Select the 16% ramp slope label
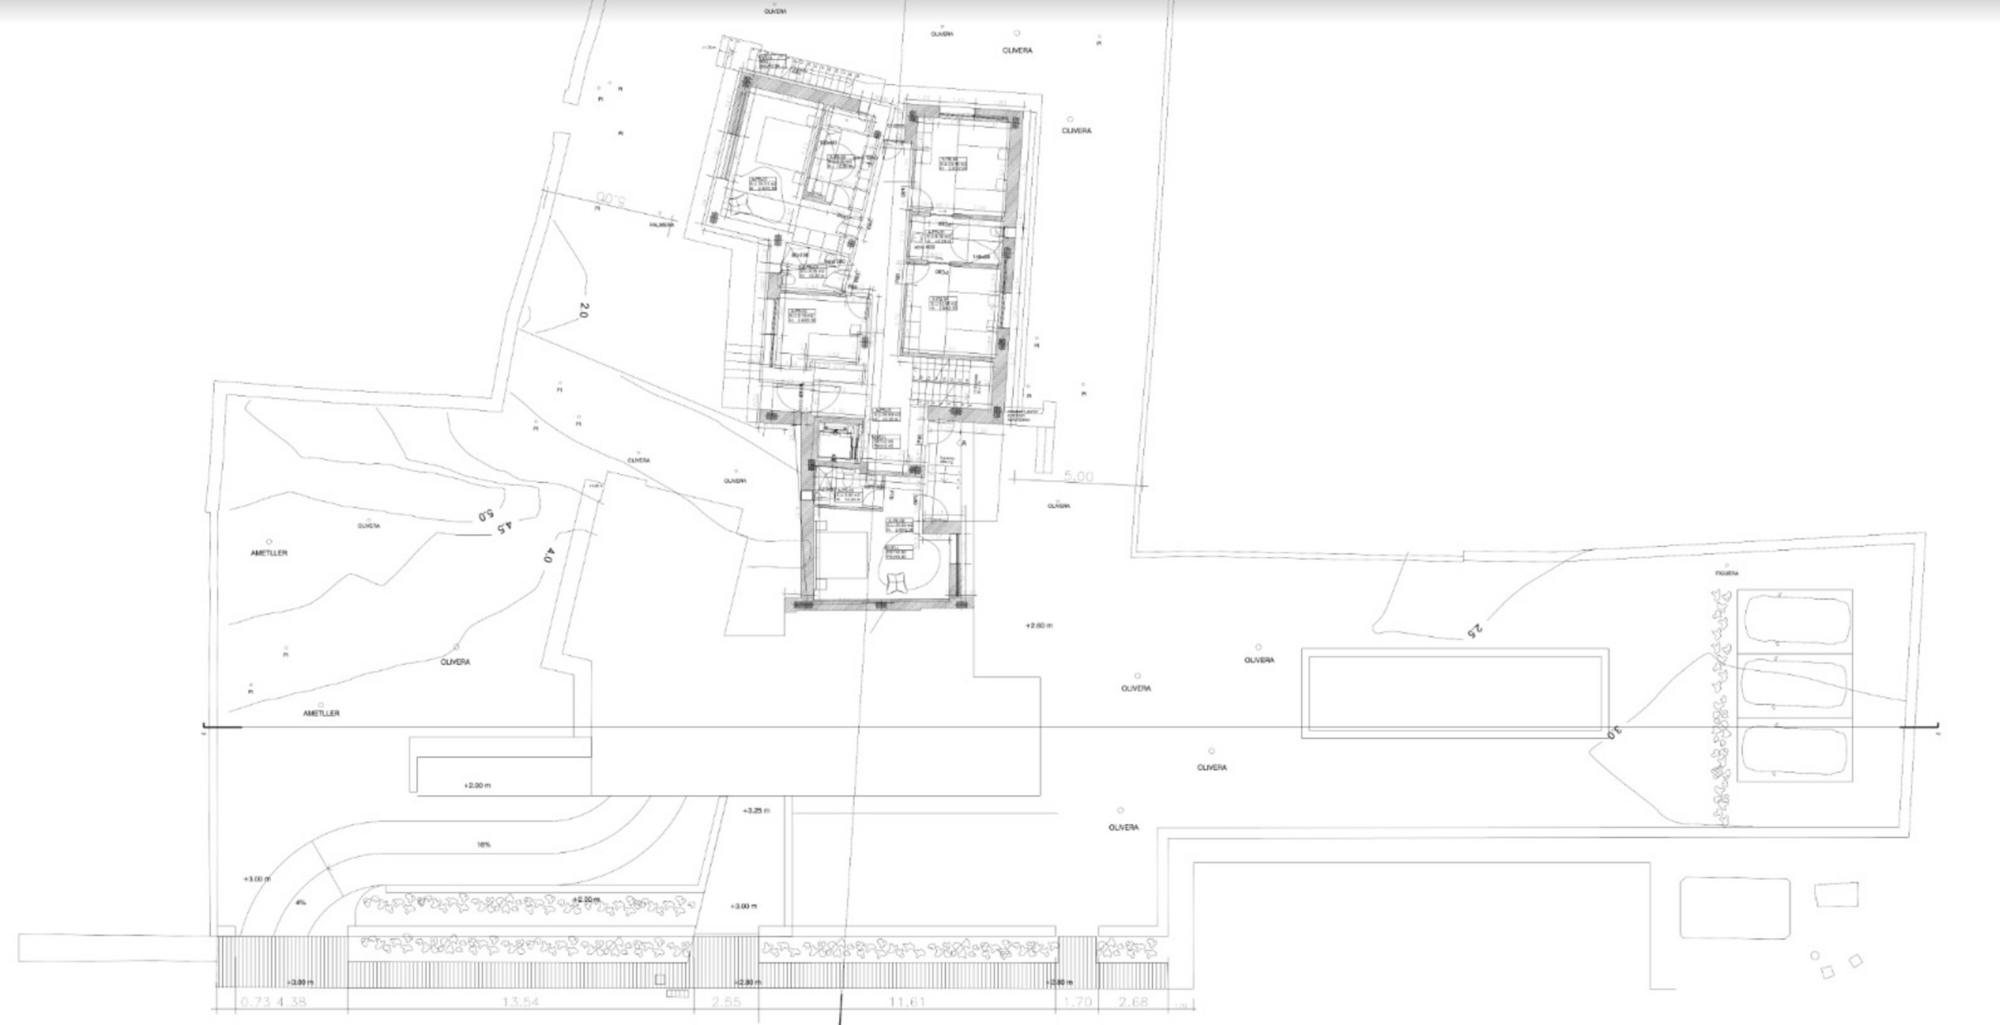The width and height of the screenshot is (2000, 1025). pyautogui.click(x=484, y=845)
